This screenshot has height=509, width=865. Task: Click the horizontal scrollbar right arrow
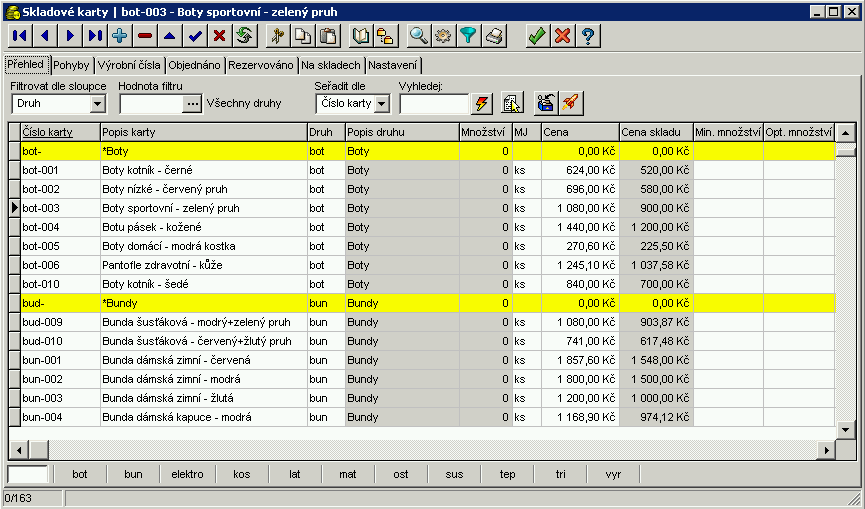click(827, 450)
